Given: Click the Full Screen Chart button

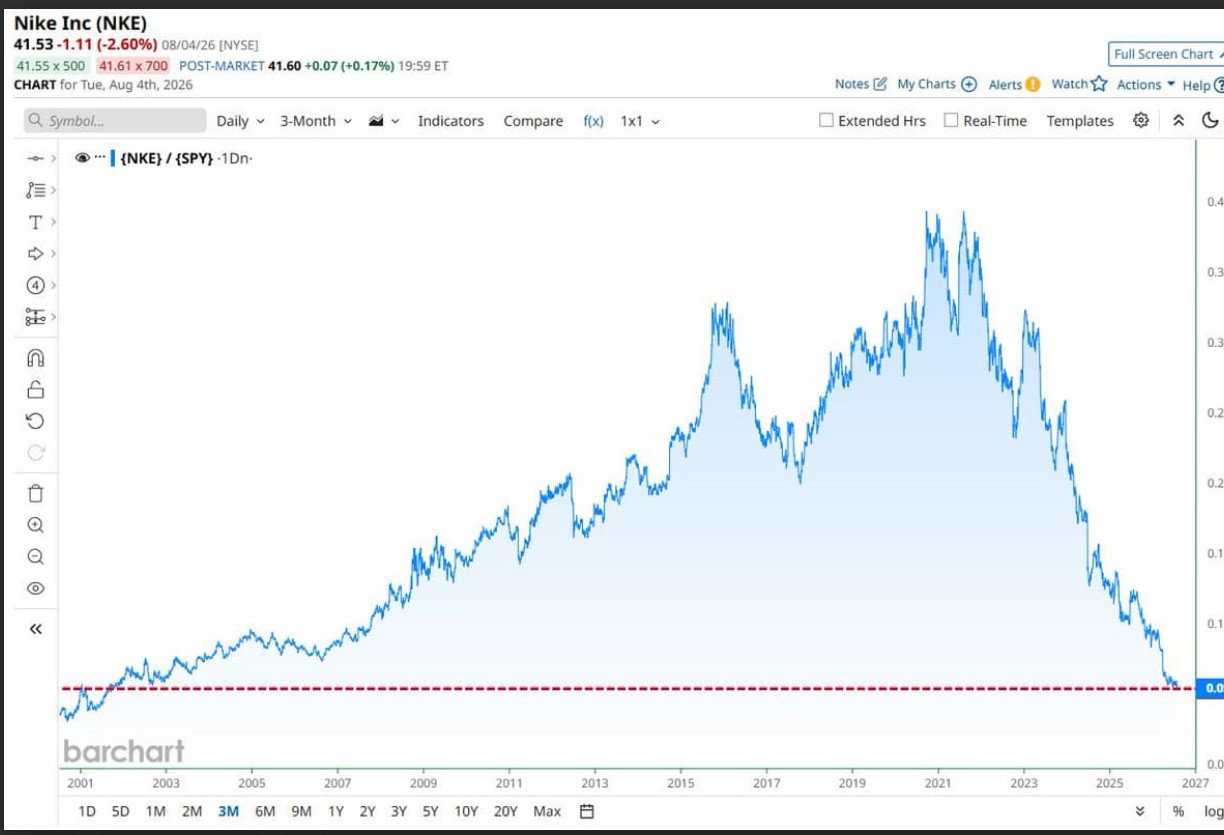Looking at the screenshot, I should 1166,54.
